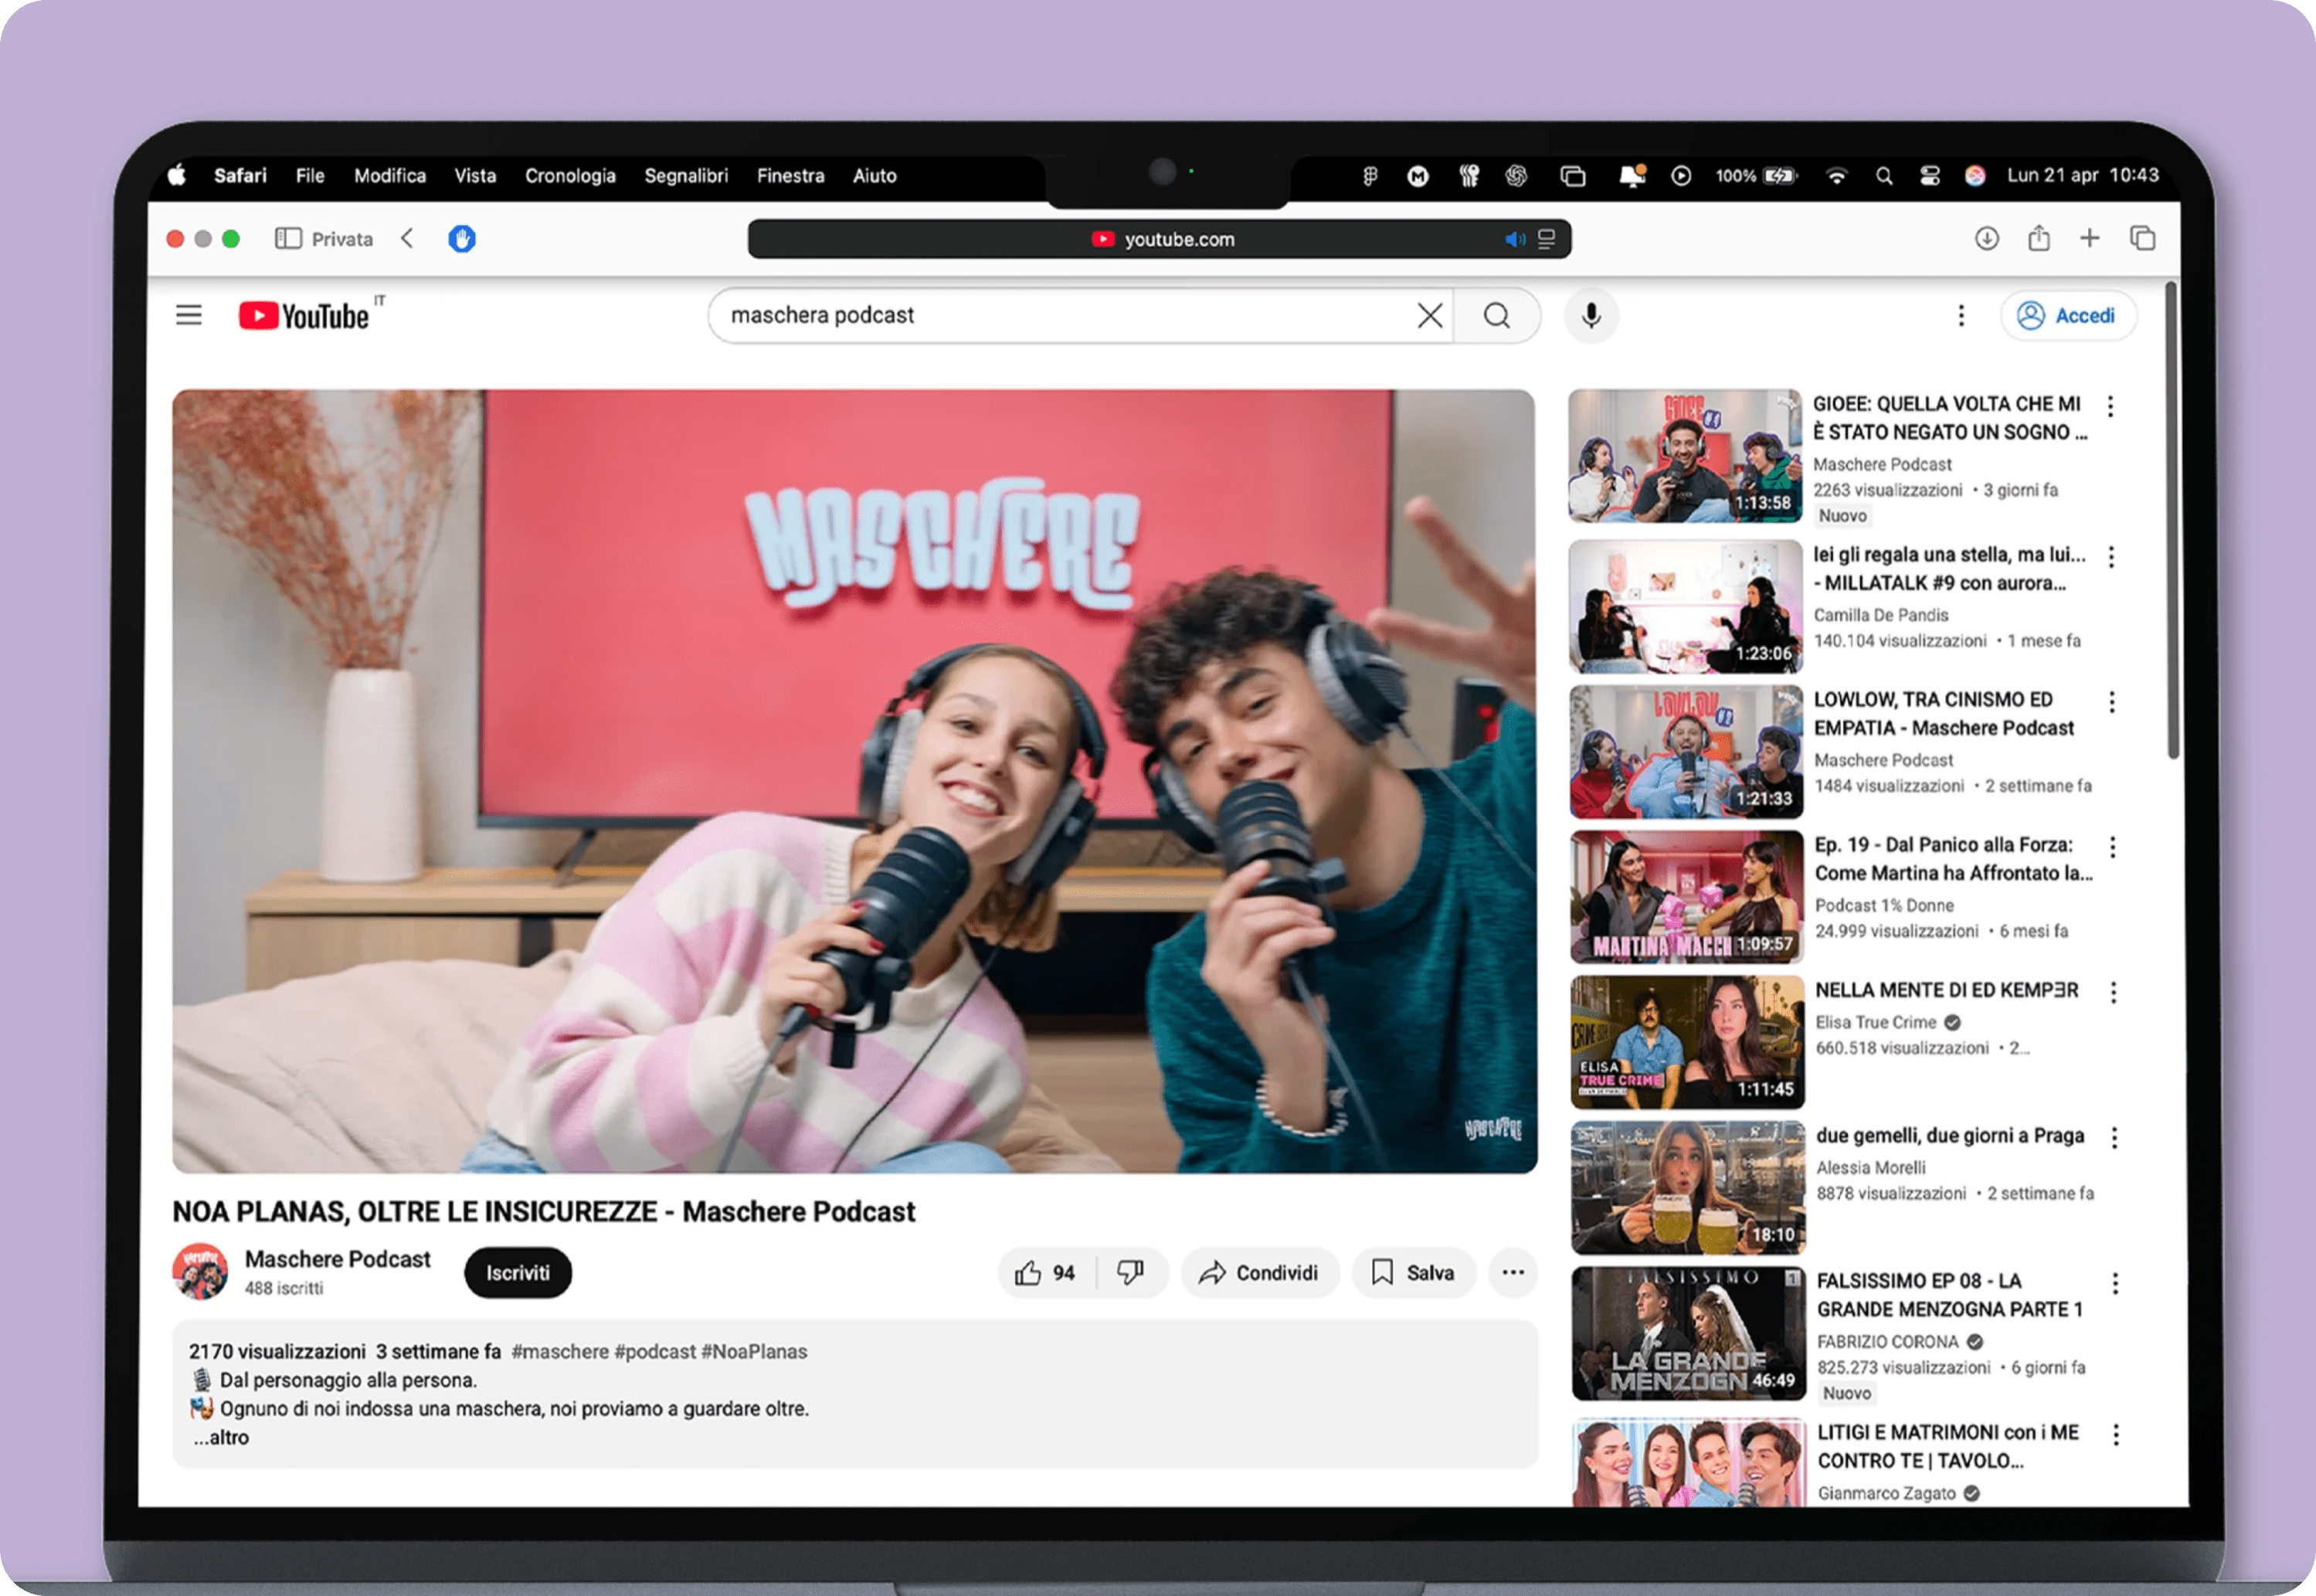Open Safari downloads icon

pyautogui.click(x=1987, y=238)
